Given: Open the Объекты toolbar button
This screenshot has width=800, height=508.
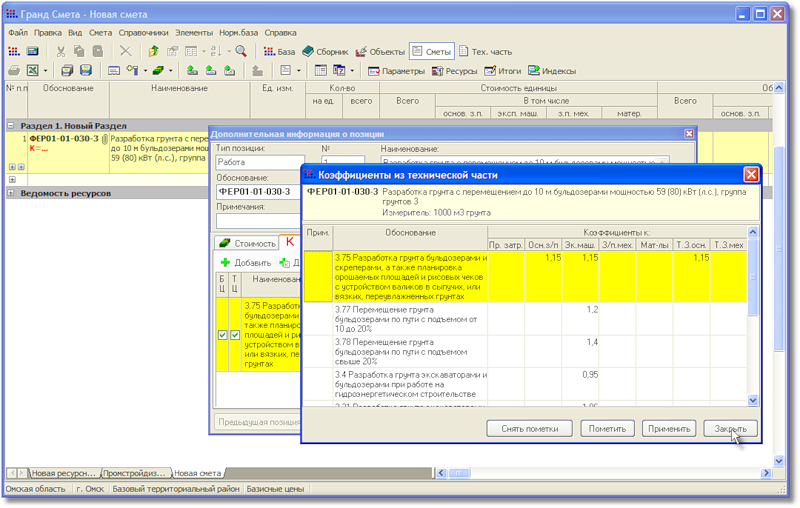Looking at the screenshot, I should pyautogui.click(x=380, y=52).
